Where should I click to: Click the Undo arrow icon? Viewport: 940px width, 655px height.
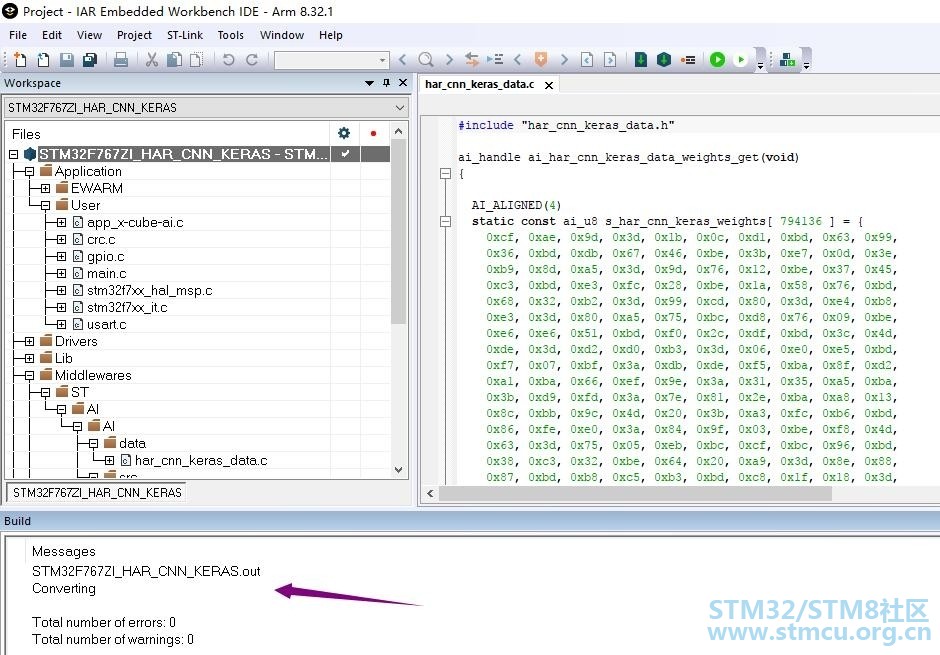(x=228, y=59)
